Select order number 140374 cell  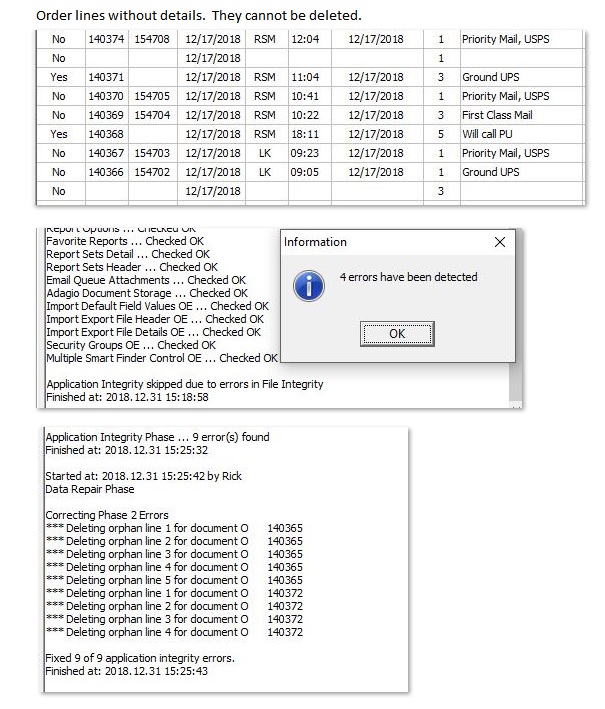click(107, 39)
